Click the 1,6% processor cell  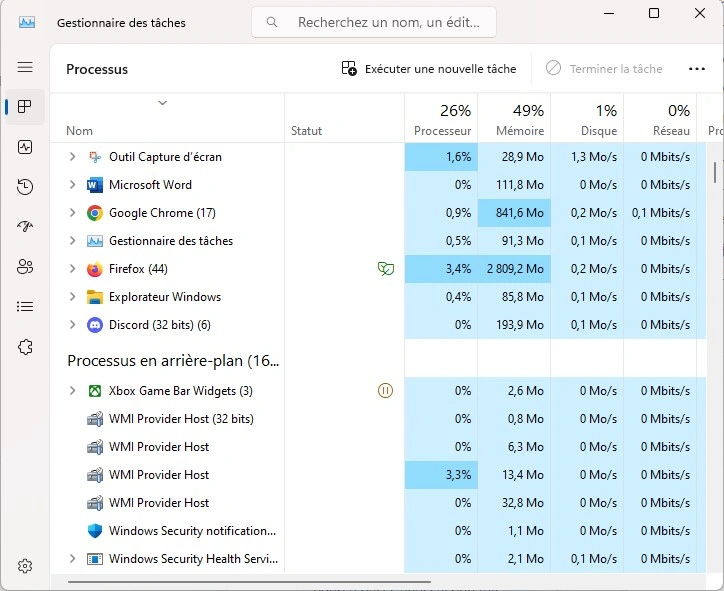pos(441,157)
